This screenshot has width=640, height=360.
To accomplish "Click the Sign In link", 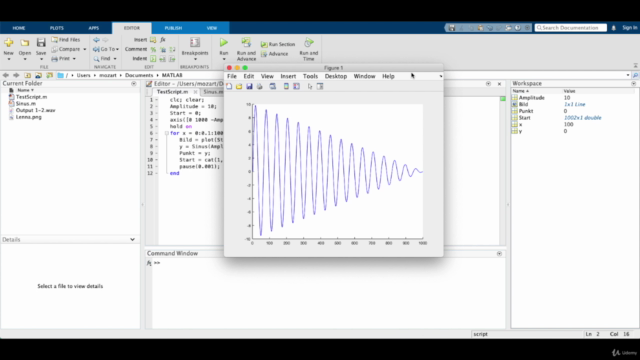I will coord(629,28).
